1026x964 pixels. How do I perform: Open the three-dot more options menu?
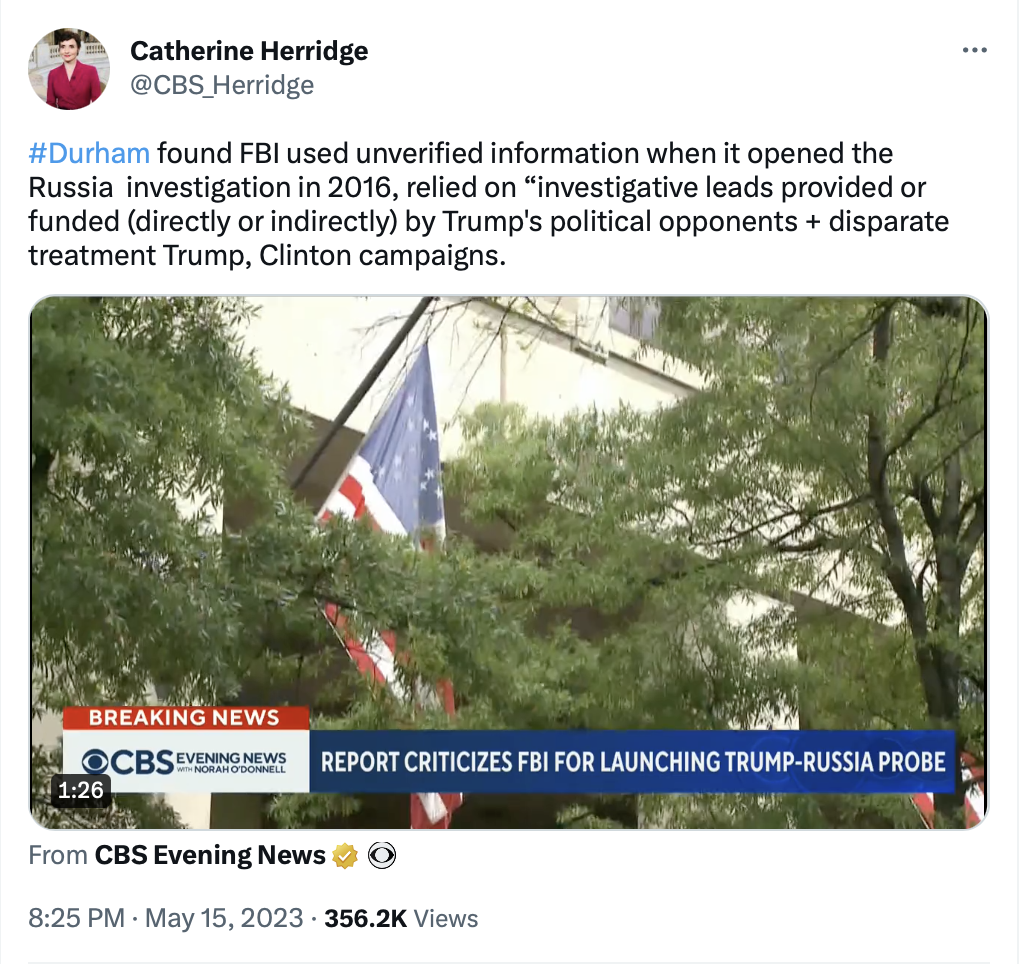click(x=974, y=50)
